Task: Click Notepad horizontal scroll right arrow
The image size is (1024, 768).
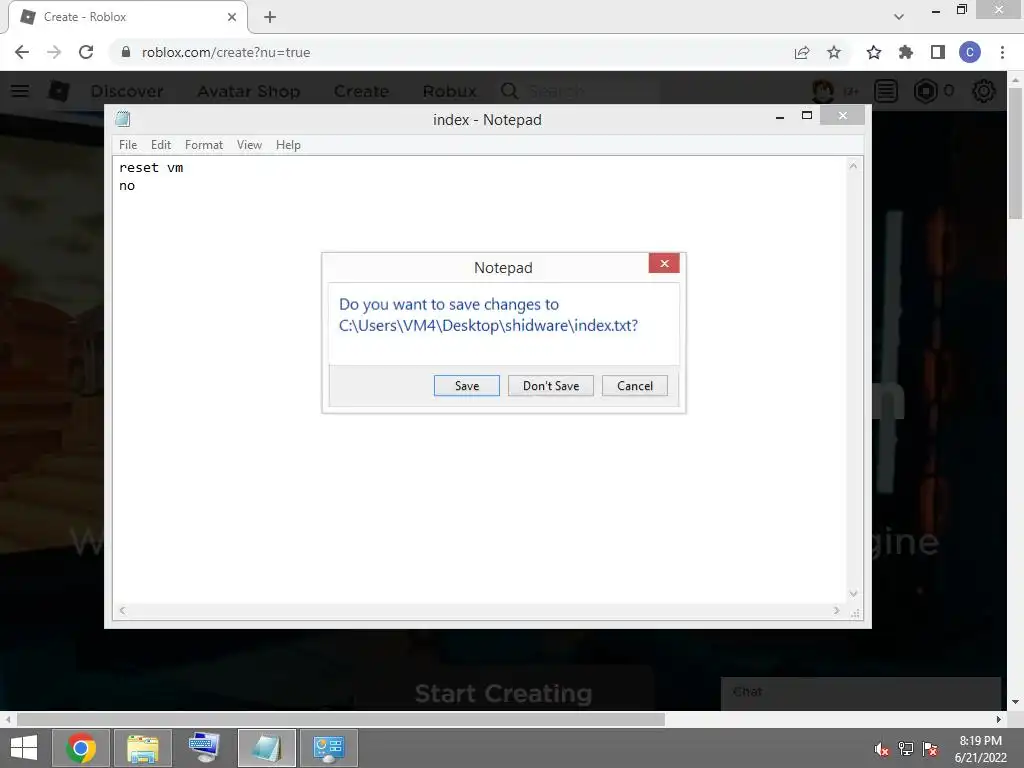Action: 837,611
